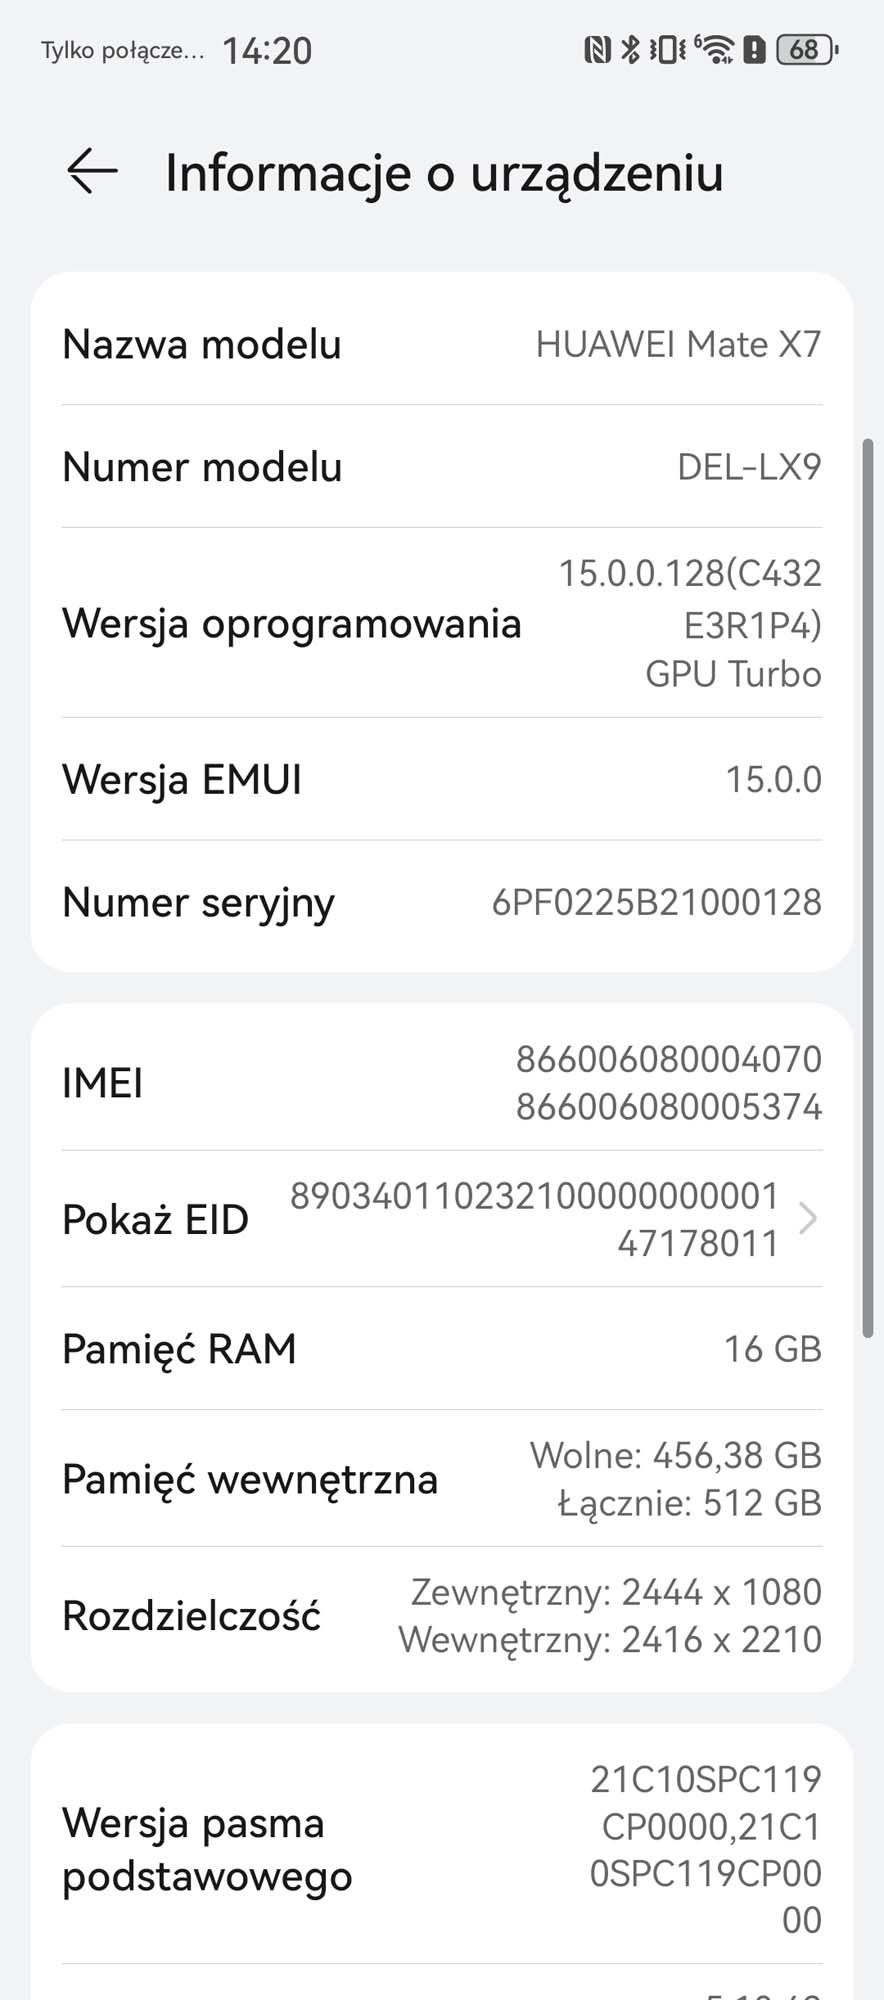The height and width of the screenshot is (2000, 884).
Task: Tap the NFC status bar icon
Action: pos(597,49)
